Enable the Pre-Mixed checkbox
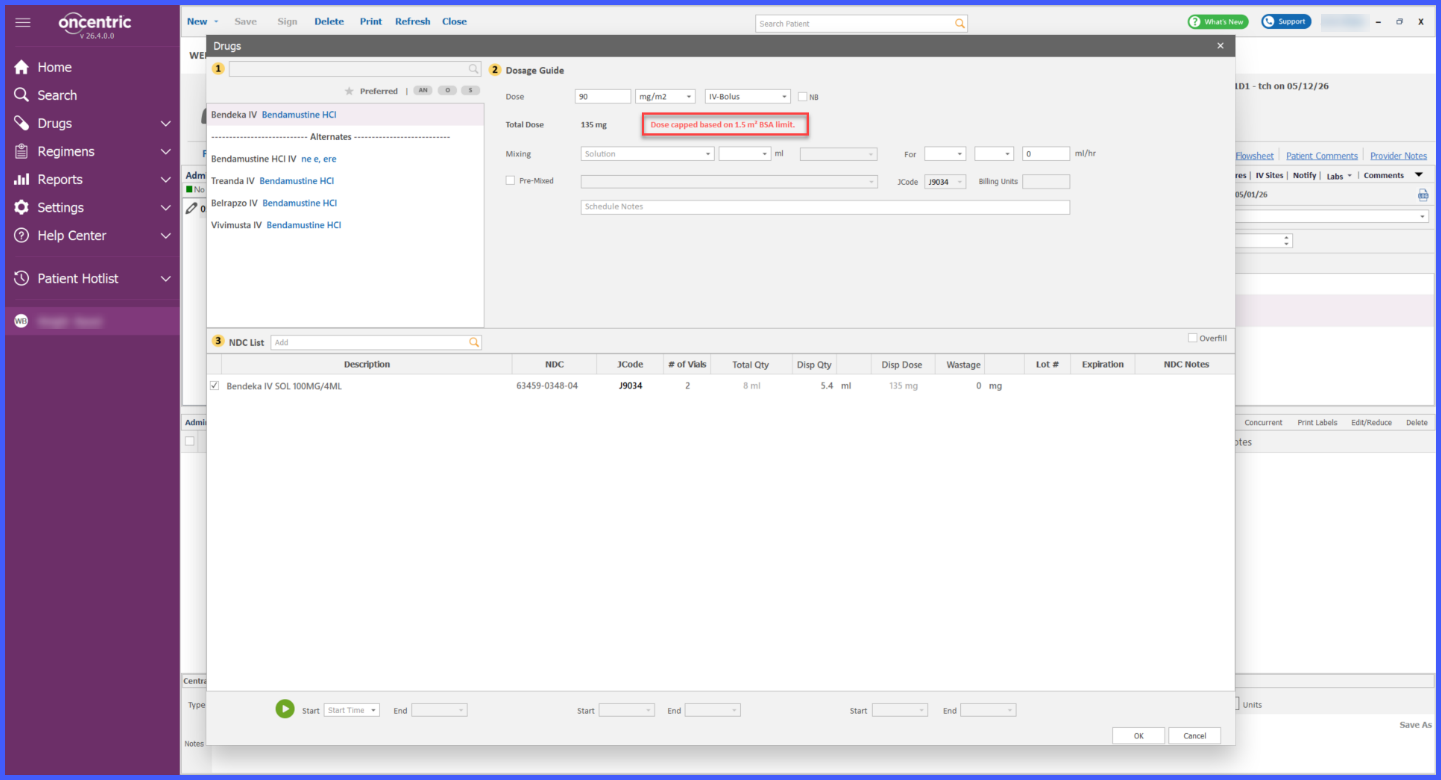The height and width of the screenshot is (780, 1441). coord(511,181)
